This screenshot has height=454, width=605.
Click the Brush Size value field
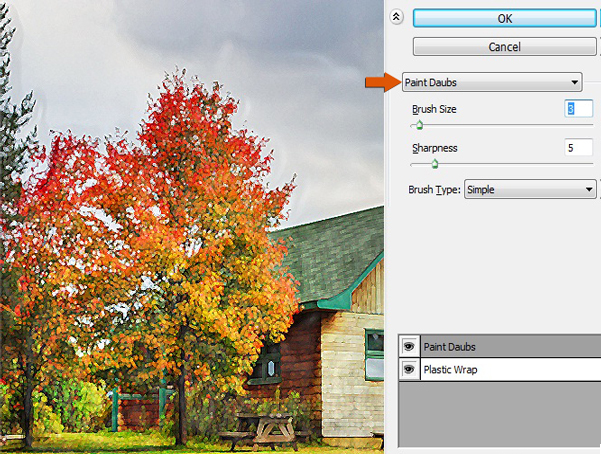(578, 109)
